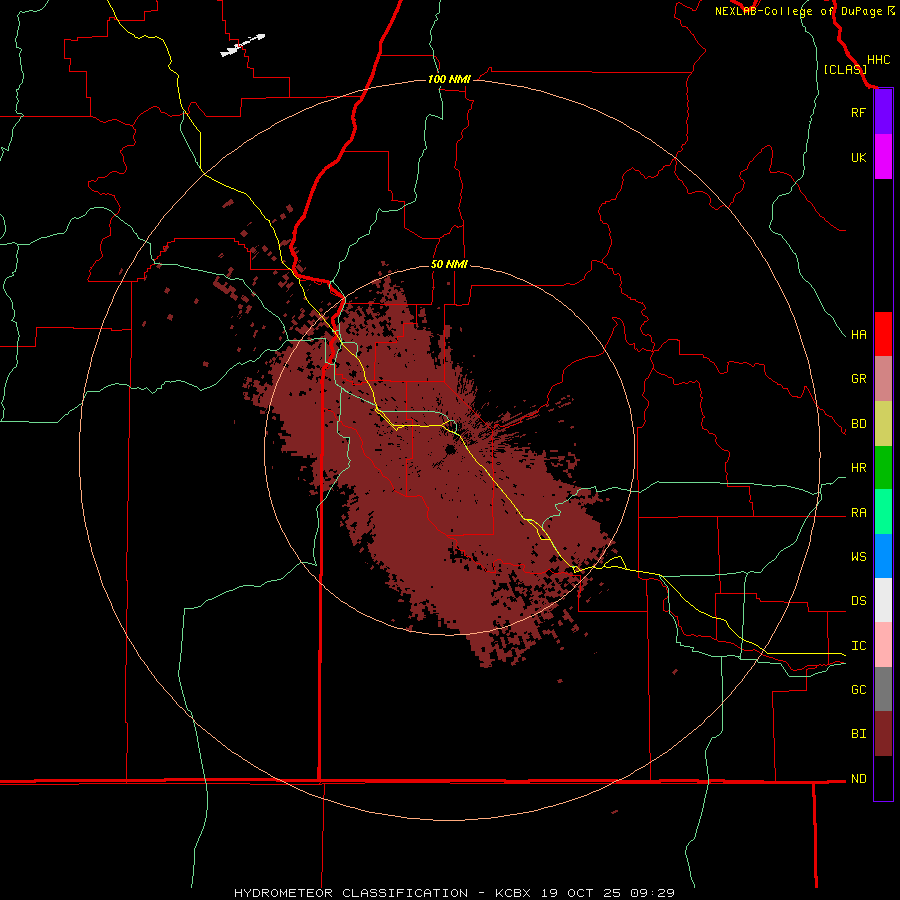
Task: Click the 50 NMI range ring label
Action: [x=449, y=264]
